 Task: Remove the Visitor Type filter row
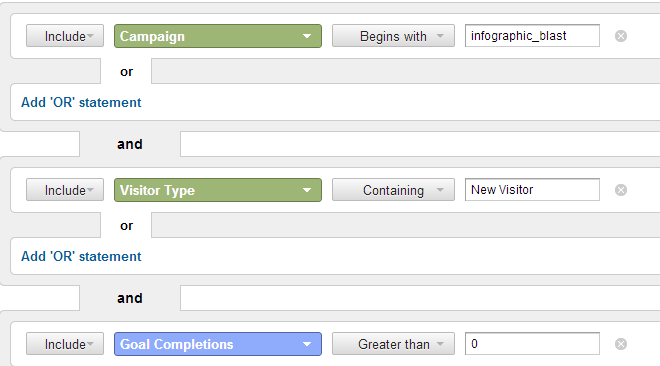pos(621,190)
